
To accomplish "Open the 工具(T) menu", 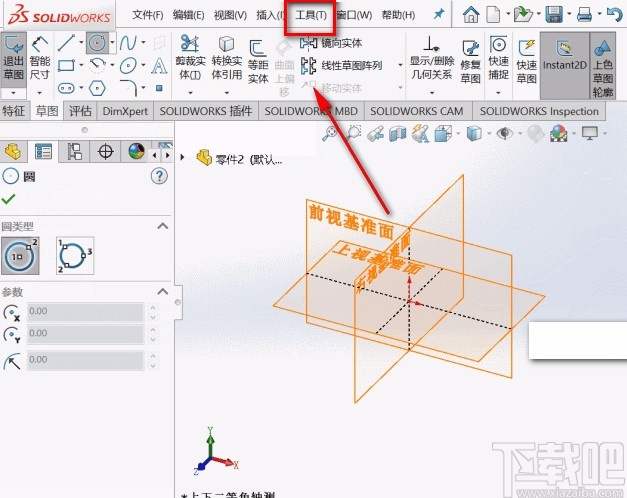I will tap(311, 15).
